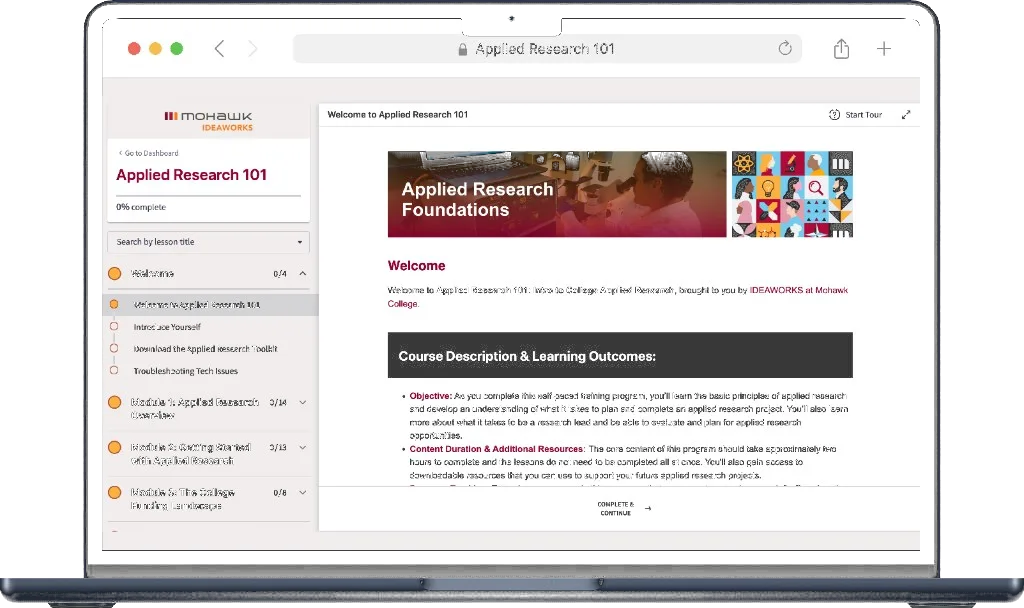Screen dimensions: 1024x608
Task: Toggle Introduce Yourself completion circle
Action: (x=113, y=327)
